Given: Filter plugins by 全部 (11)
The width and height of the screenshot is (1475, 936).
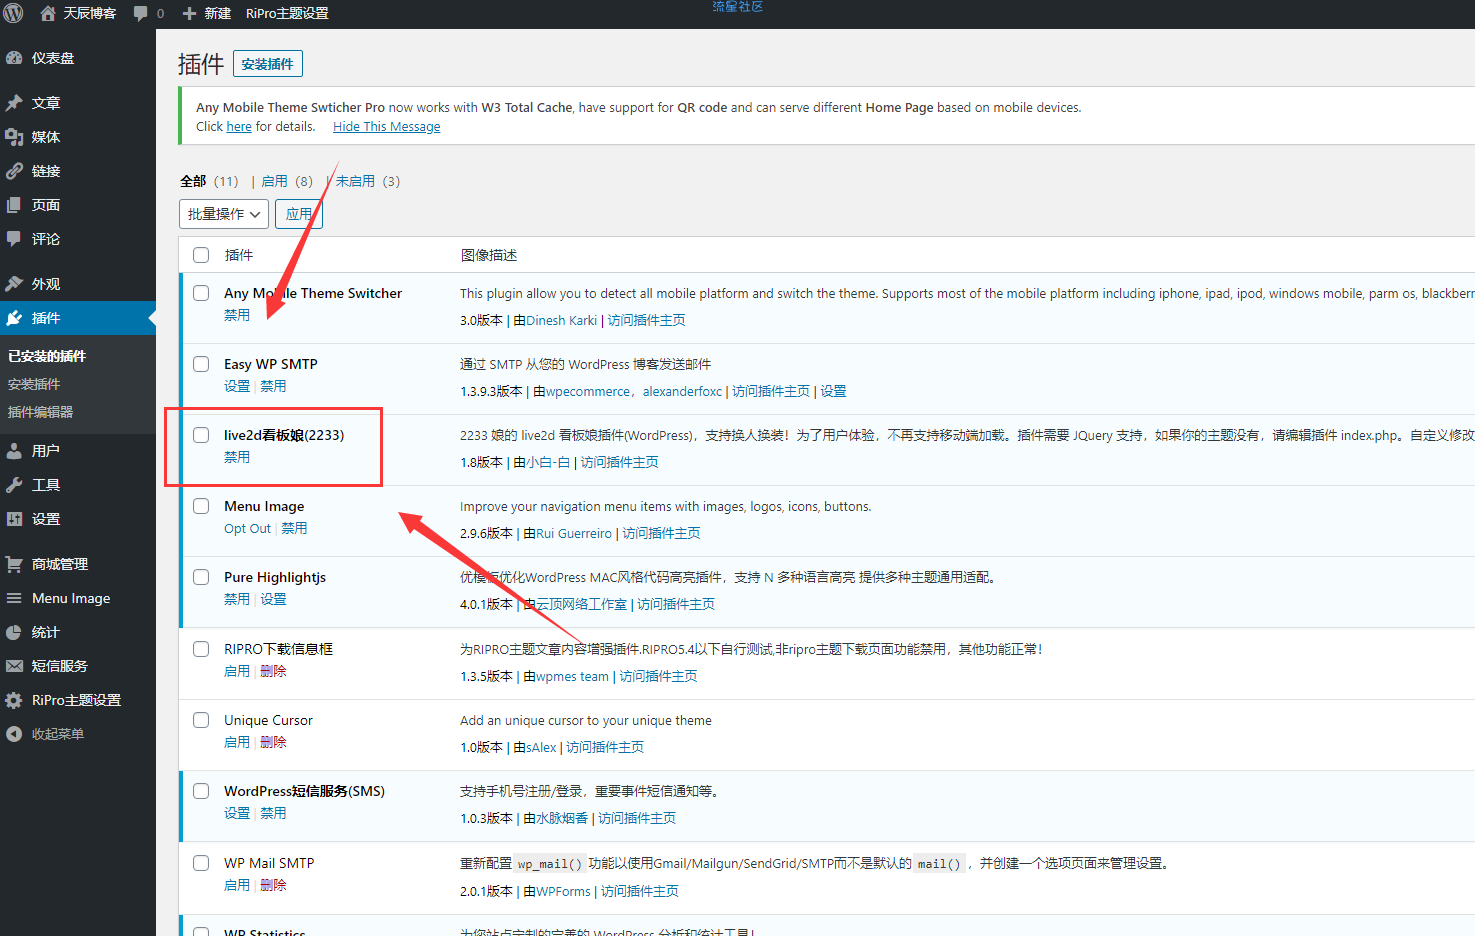Looking at the screenshot, I should click(x=209, y=181).
